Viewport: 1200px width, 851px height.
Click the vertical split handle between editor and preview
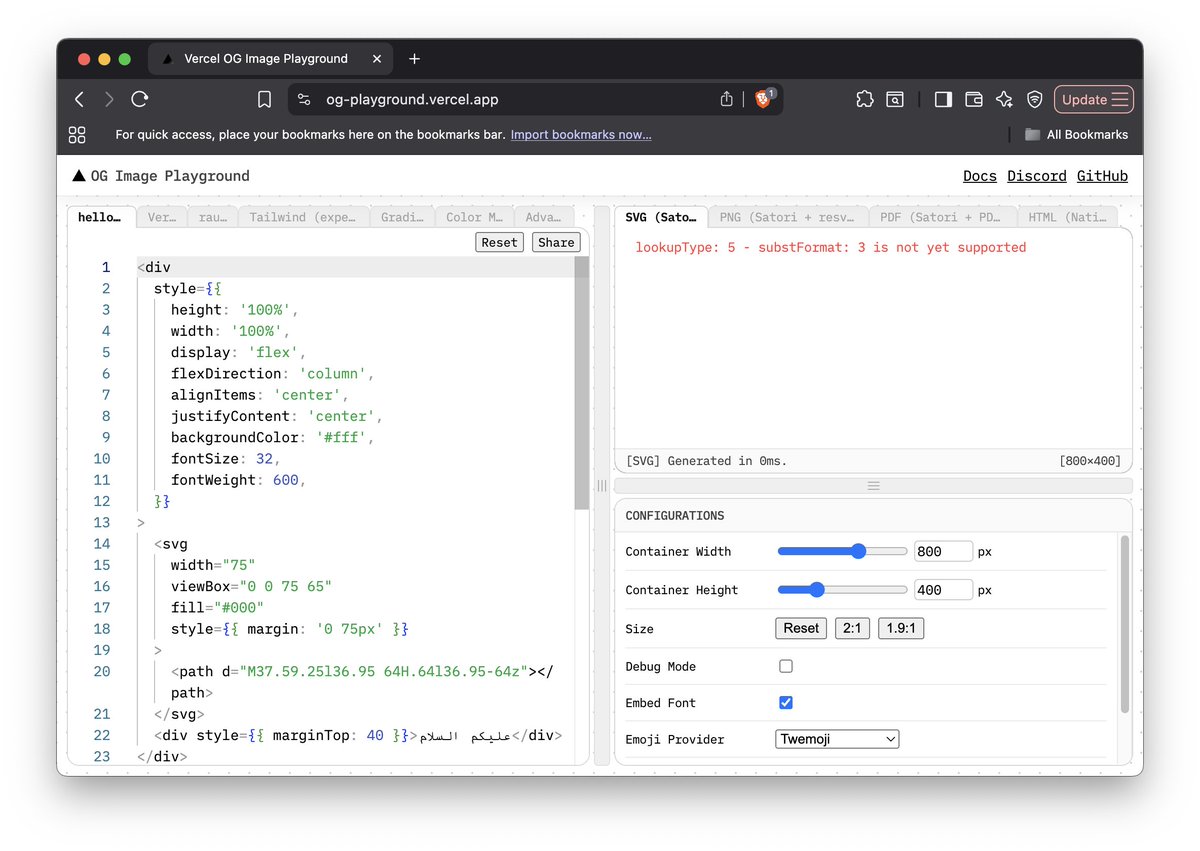click(x=602, y=485)
